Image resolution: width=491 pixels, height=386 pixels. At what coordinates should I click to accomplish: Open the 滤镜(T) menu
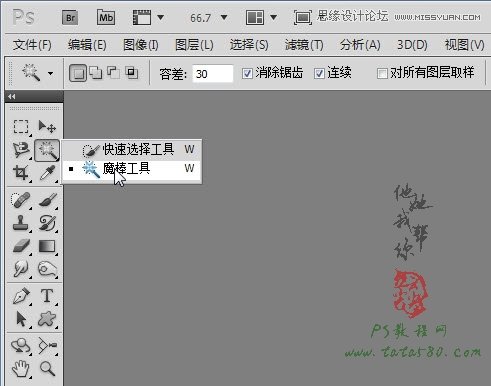tap(304, 45)
